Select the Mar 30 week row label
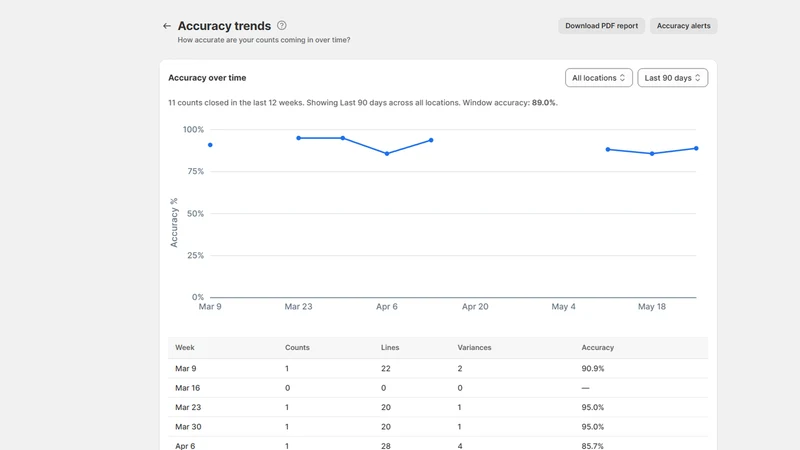This screenshot has height=450, width=800. point(188,427)
